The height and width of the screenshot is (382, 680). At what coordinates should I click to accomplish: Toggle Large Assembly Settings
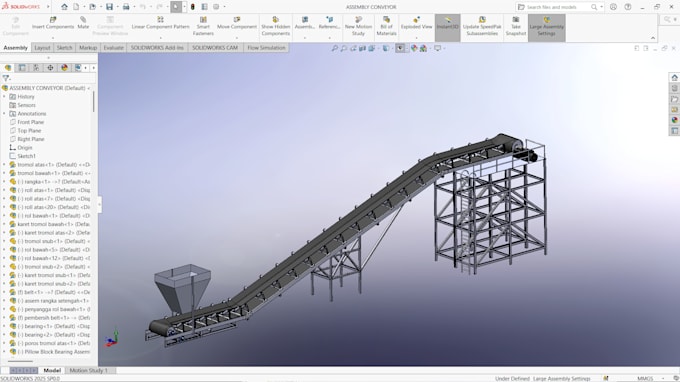coord(546,28)
